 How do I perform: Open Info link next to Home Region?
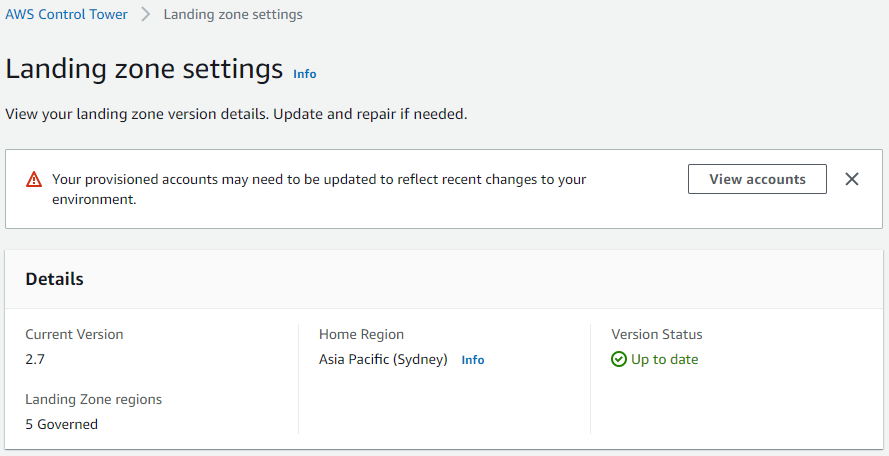point(473,360)
